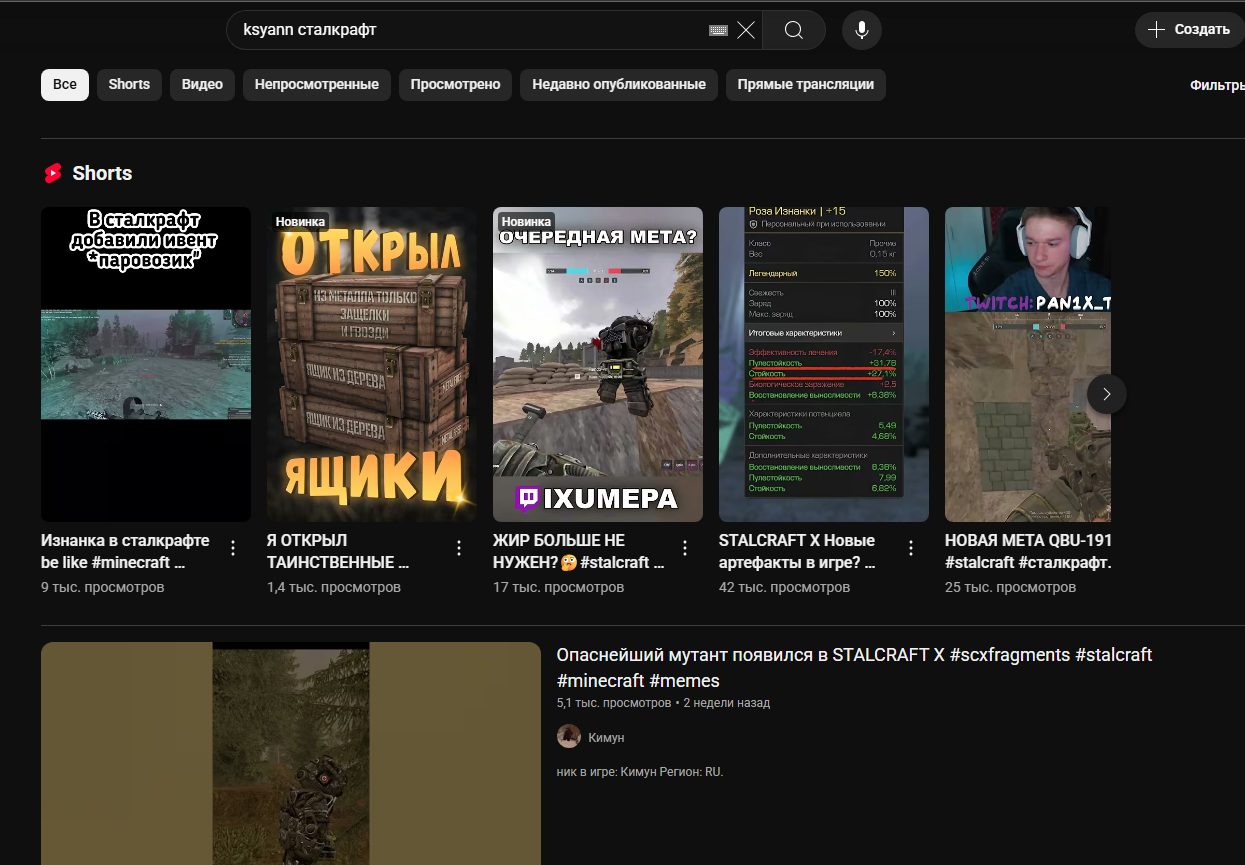Show next Shorts with the right arrow
The height and width of the screenshot is (865, 1245).
1107,394
